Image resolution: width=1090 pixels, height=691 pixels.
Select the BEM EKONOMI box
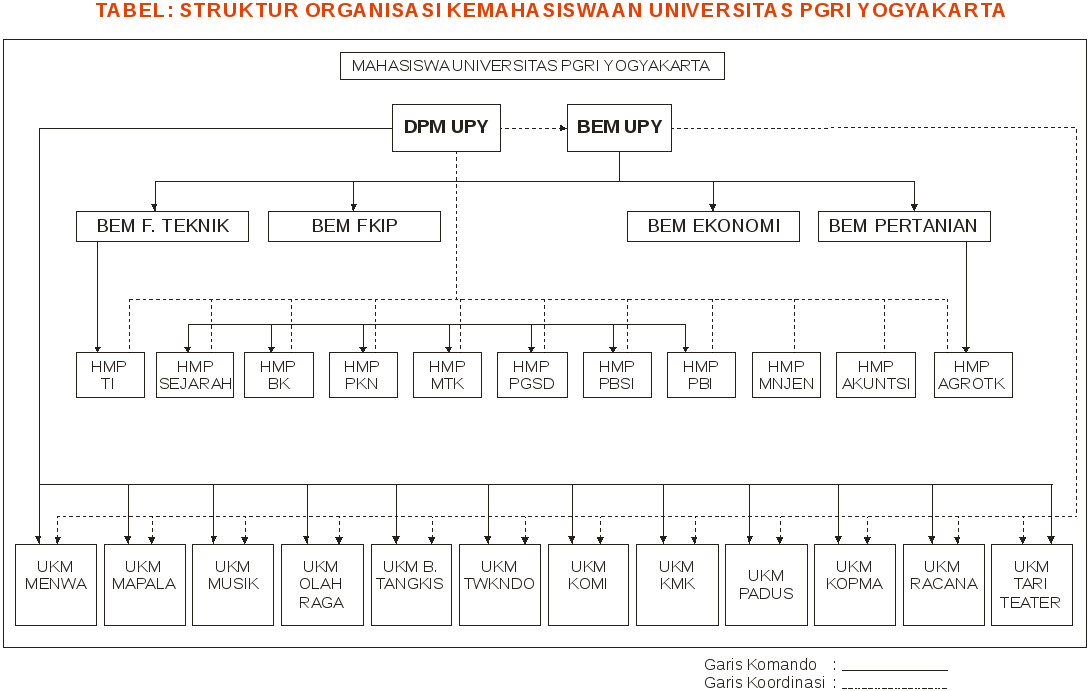point(713,227)
